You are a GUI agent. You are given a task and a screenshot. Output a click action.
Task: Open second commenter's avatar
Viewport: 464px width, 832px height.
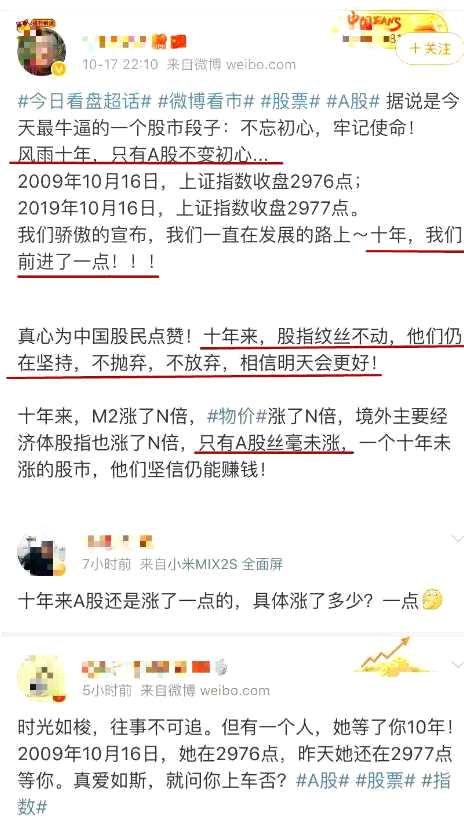41,554
